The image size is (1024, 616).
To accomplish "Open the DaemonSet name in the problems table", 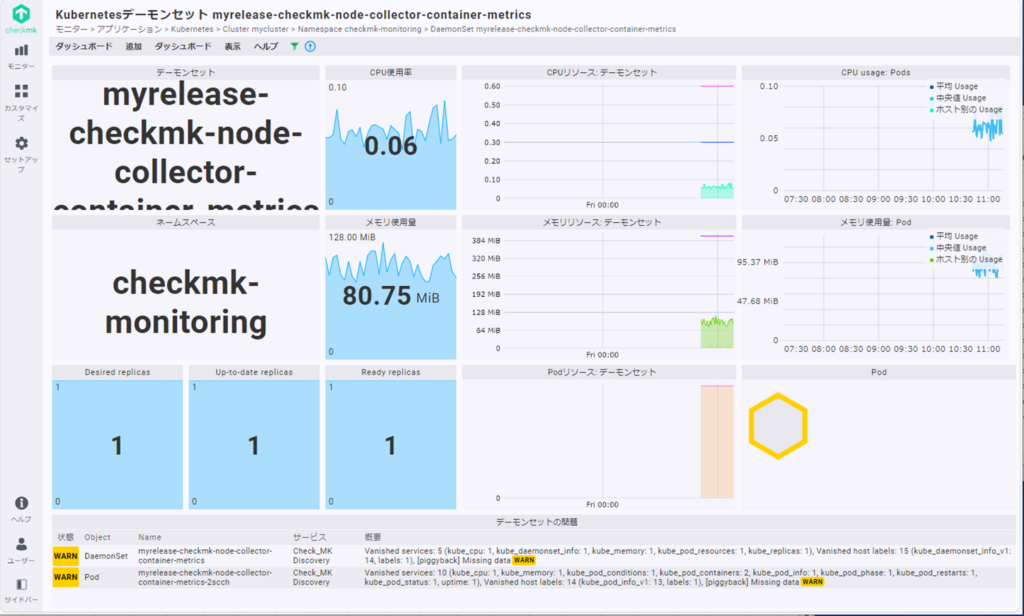I will coord(205,556).
